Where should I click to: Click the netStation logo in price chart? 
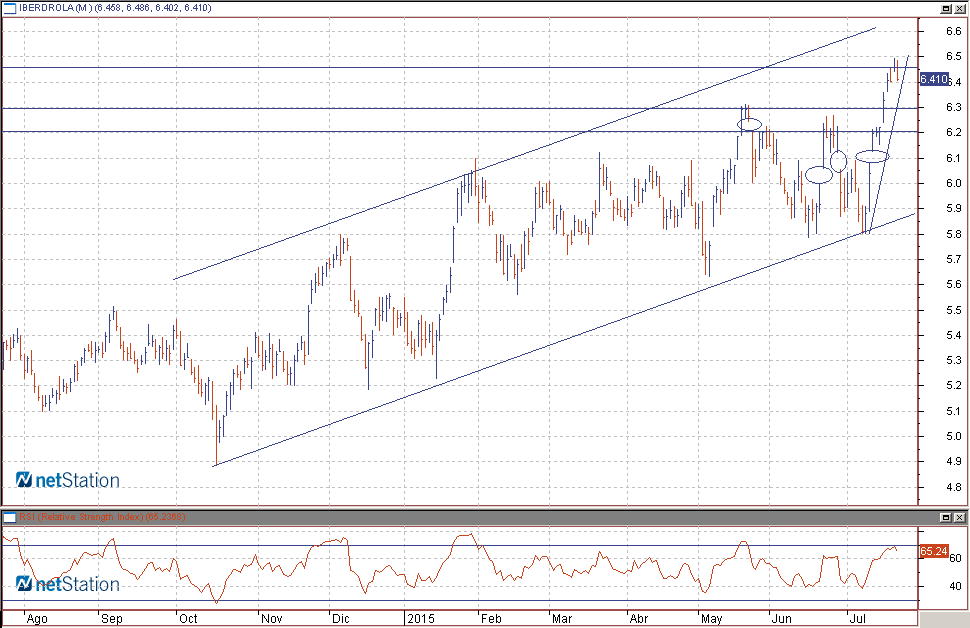click(x=68, y=481)
